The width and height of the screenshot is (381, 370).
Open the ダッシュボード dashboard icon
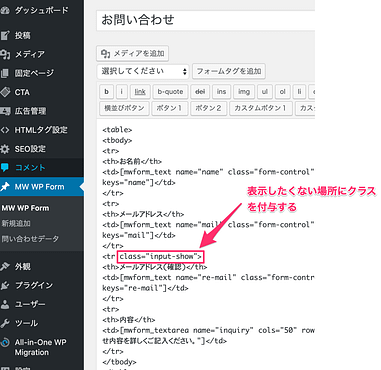(4, 10)
